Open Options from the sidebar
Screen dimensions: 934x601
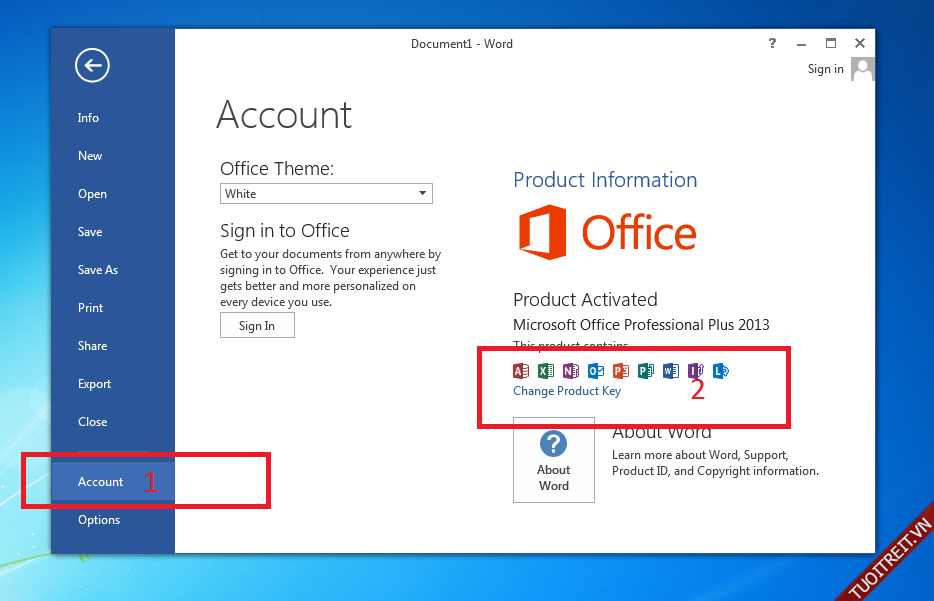click(99, 520)
